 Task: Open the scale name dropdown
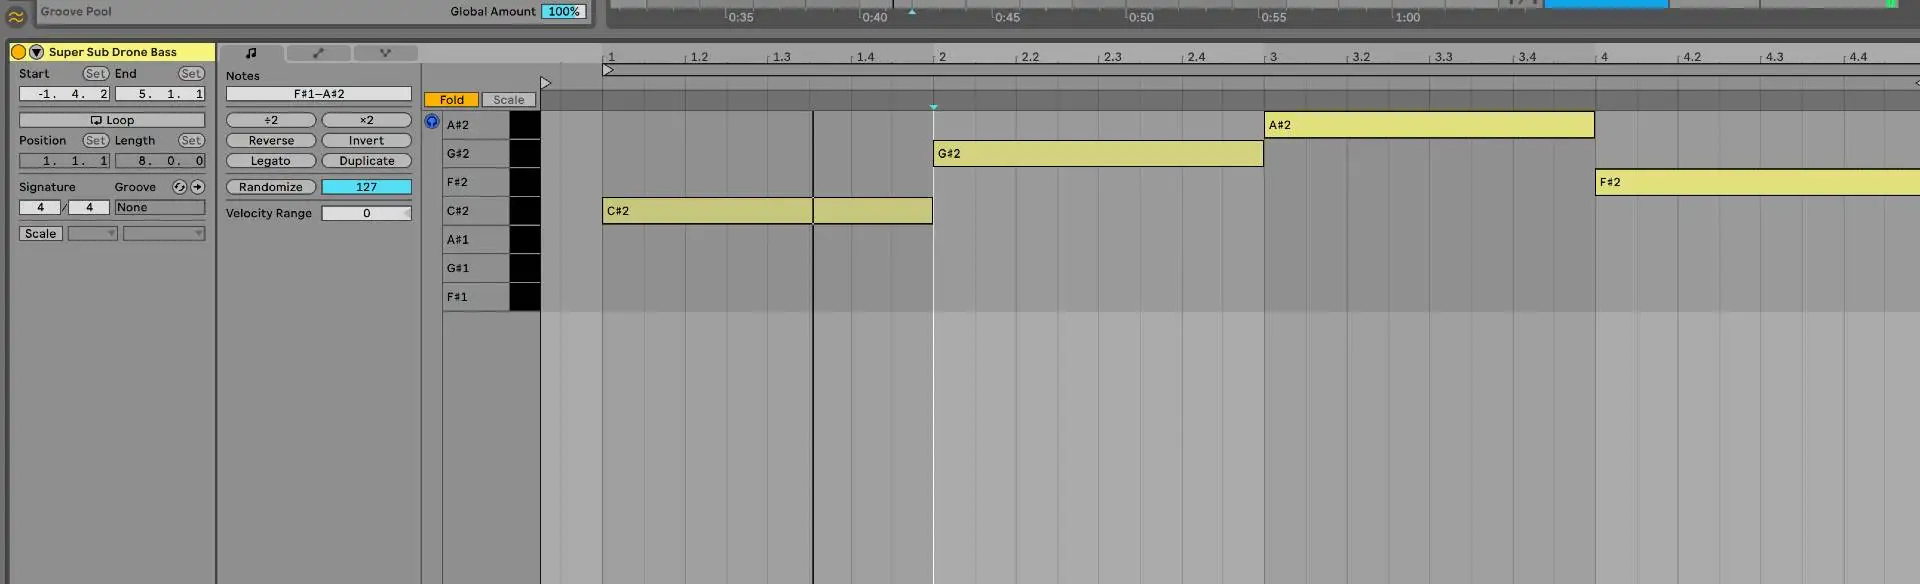tap(164, 234)
